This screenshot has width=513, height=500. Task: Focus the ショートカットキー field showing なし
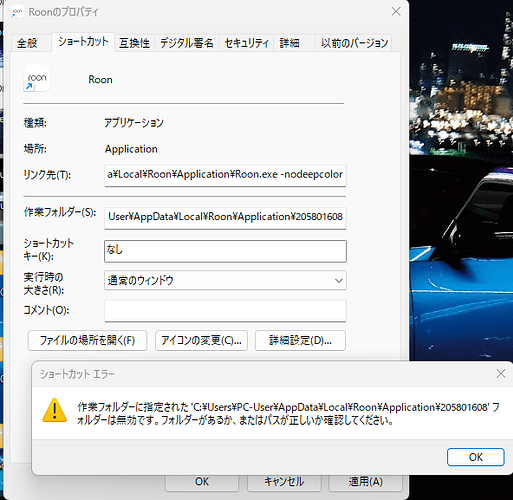(x=225, y=251)
